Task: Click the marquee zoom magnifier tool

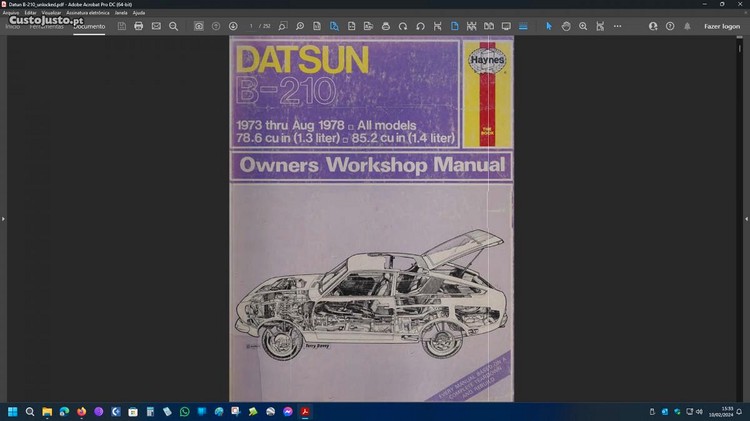Action: [583, 26]
